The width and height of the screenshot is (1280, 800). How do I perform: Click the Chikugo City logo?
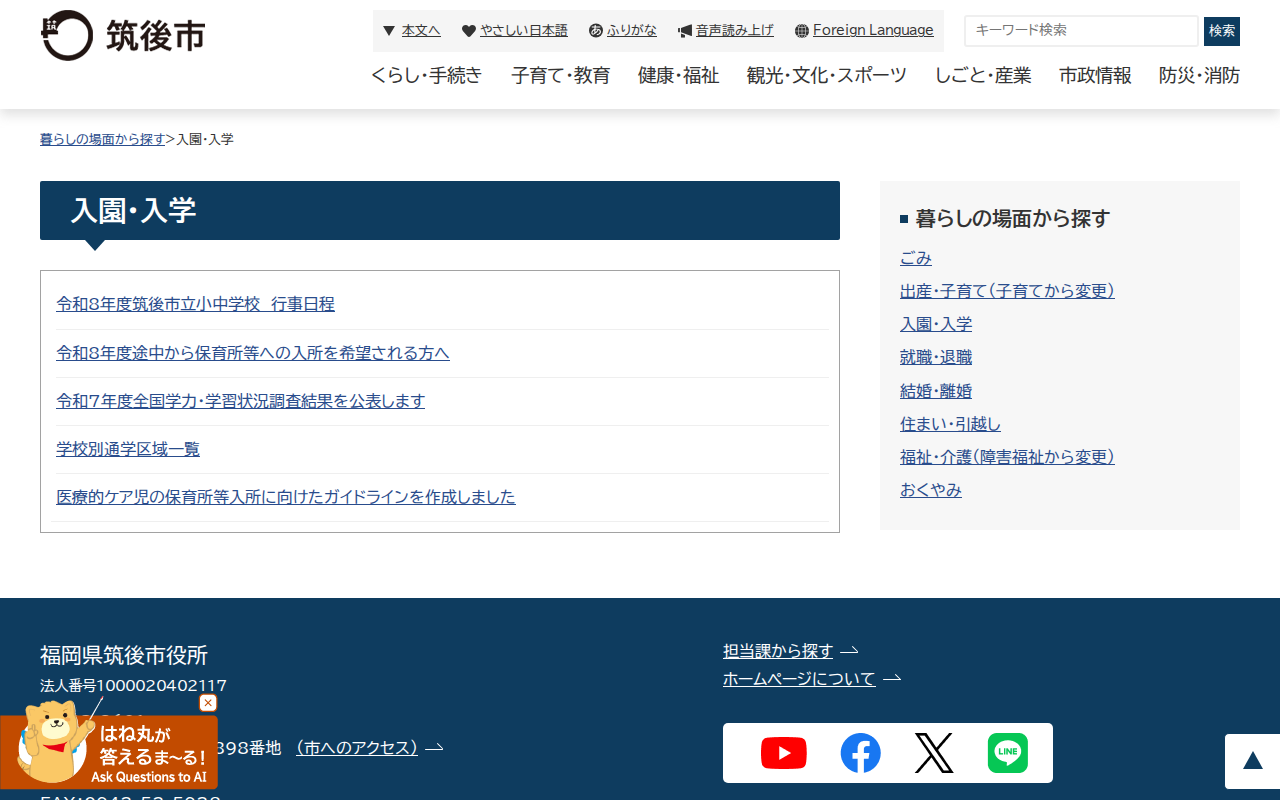(x=123, y=35)
